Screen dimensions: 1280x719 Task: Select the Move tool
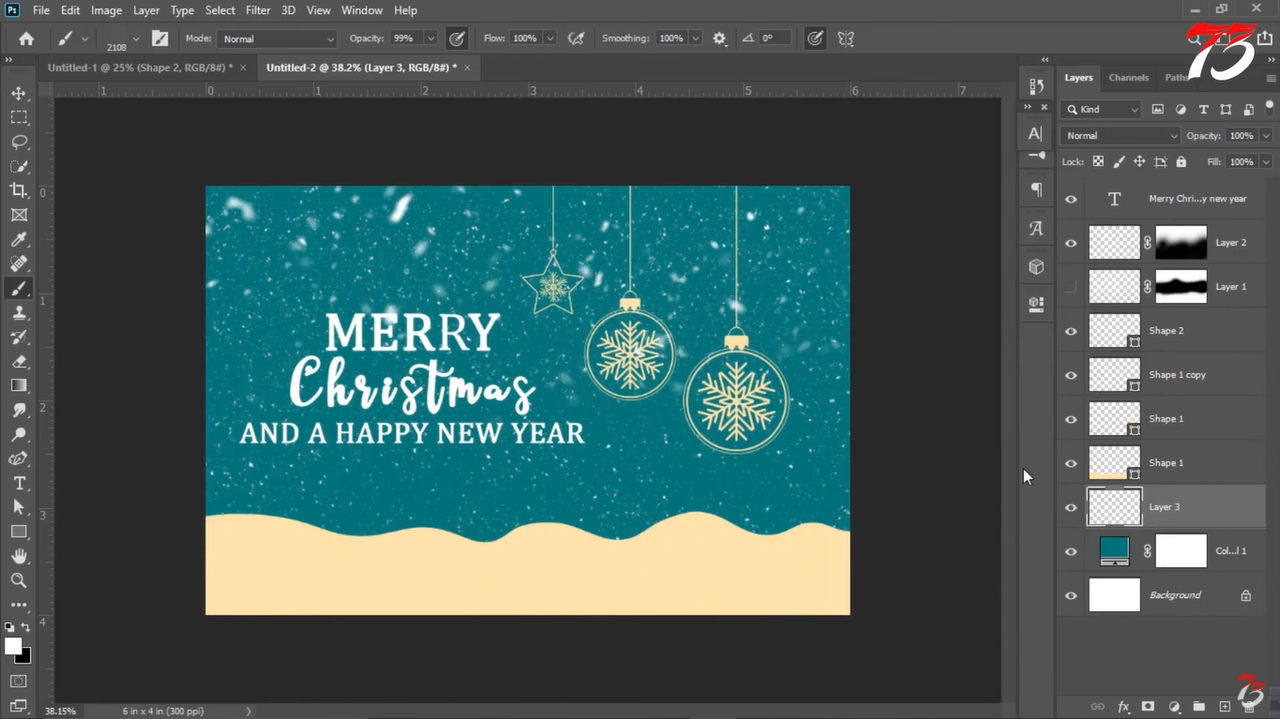coord(19,93)
